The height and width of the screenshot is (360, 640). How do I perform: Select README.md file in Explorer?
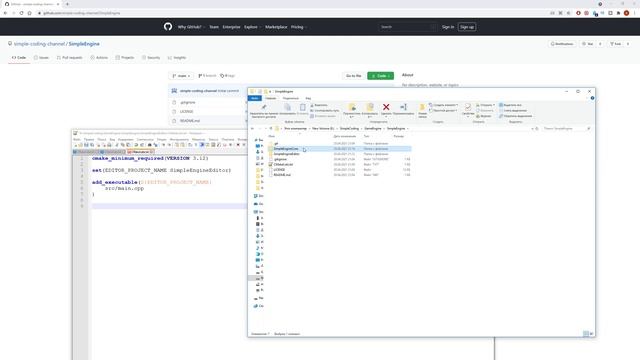282,175
